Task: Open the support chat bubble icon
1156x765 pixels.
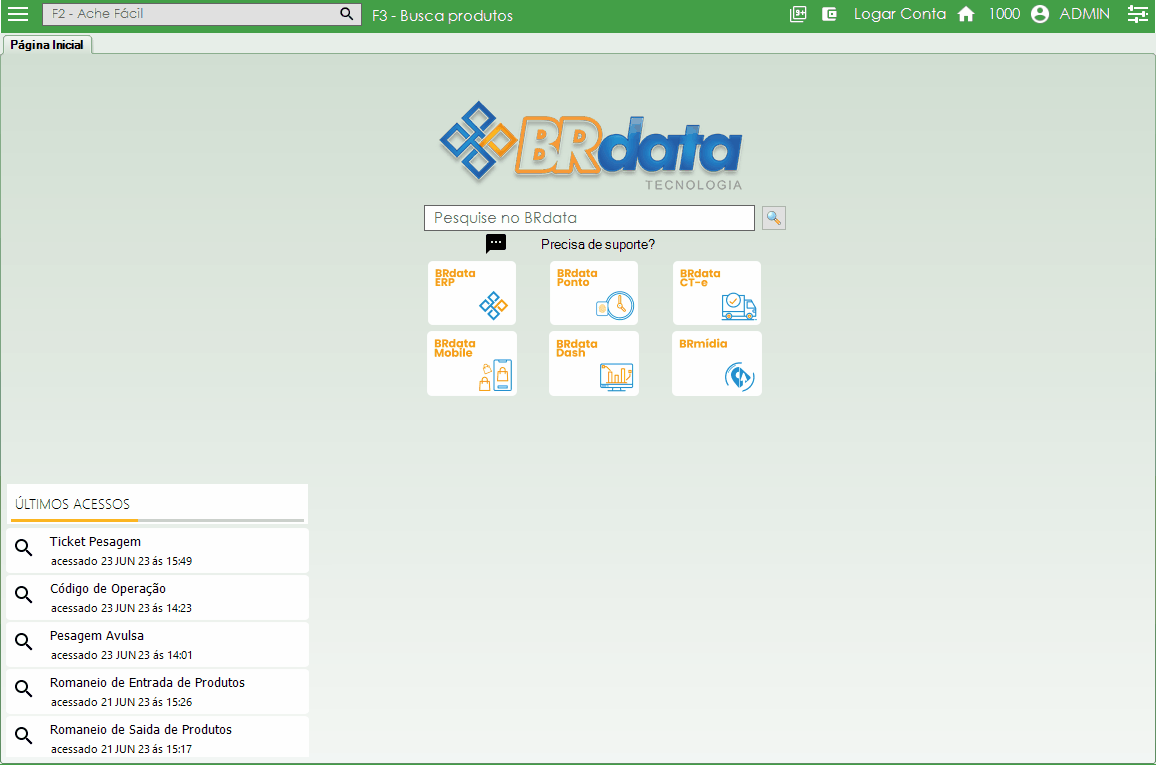Action: [496, 244]
